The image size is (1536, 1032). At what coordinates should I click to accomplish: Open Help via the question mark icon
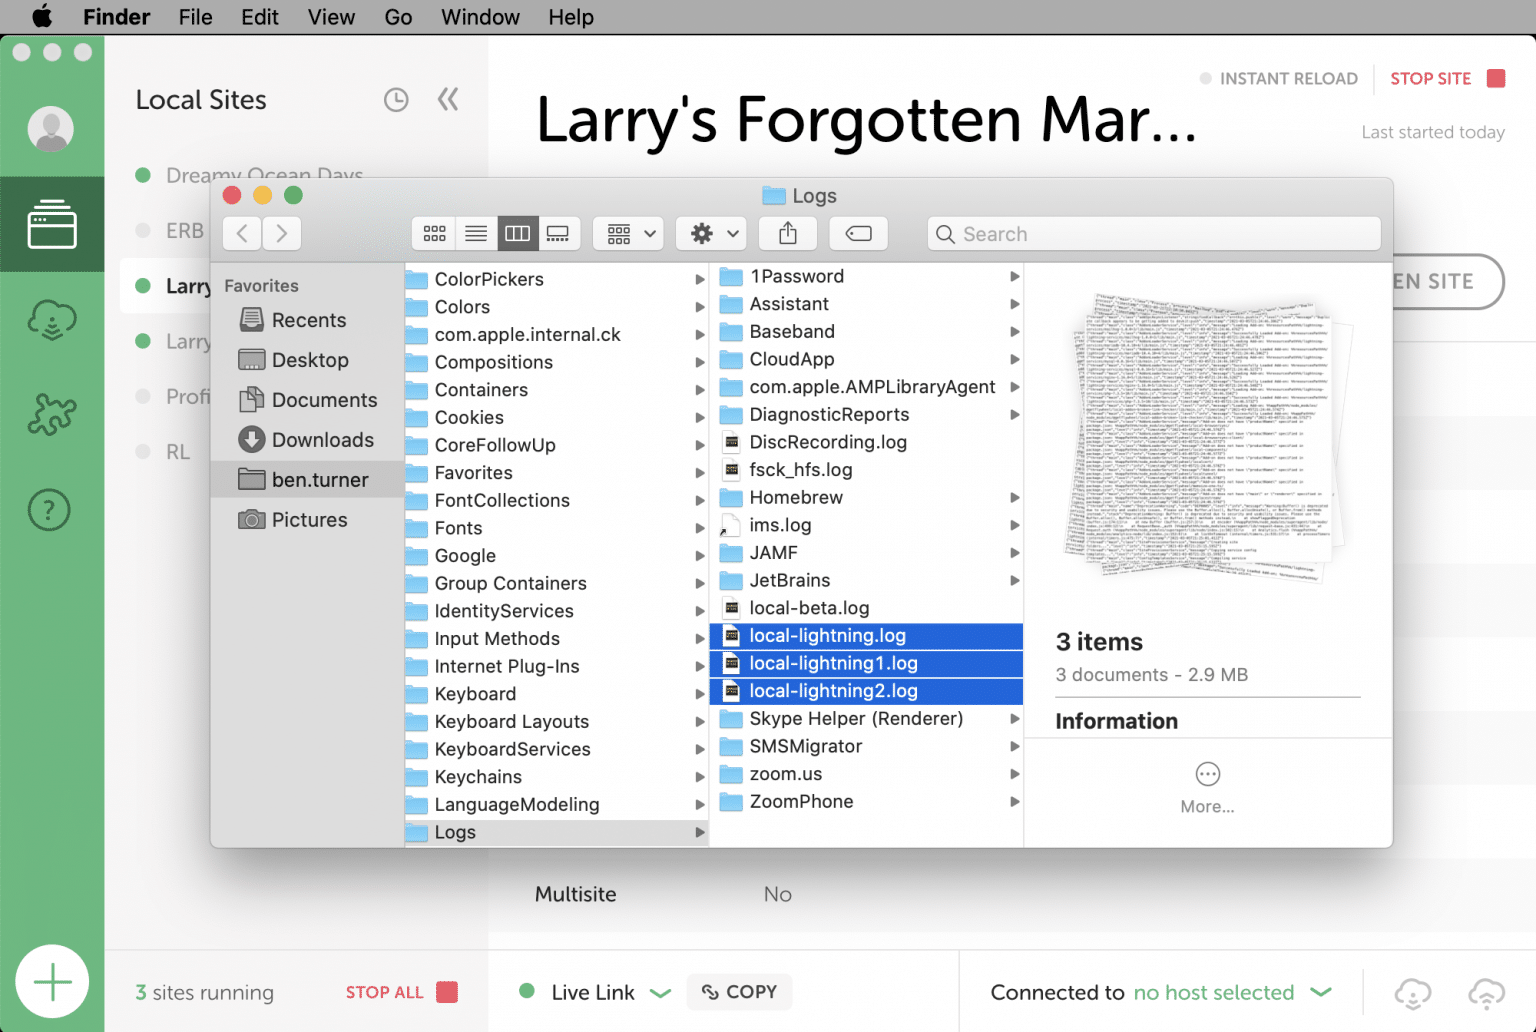click(x=49, y=510)
